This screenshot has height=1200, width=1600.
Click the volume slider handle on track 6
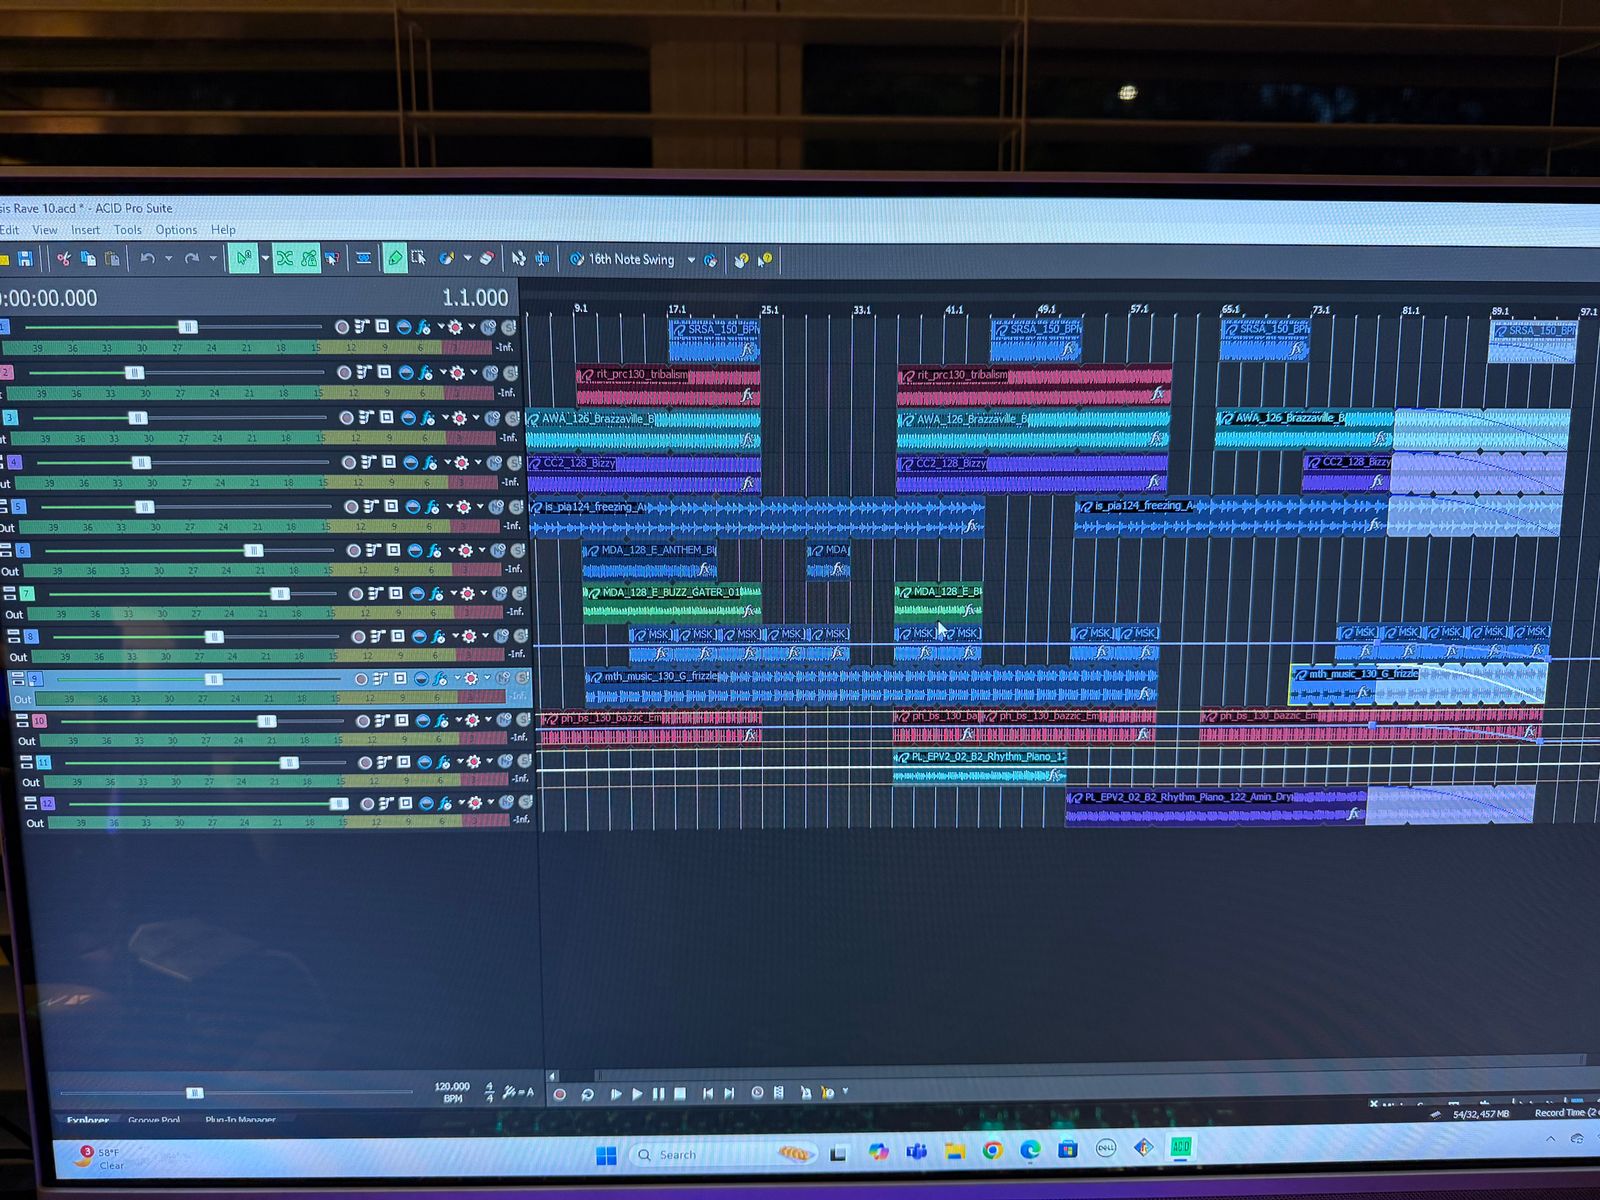click(254, 550)
